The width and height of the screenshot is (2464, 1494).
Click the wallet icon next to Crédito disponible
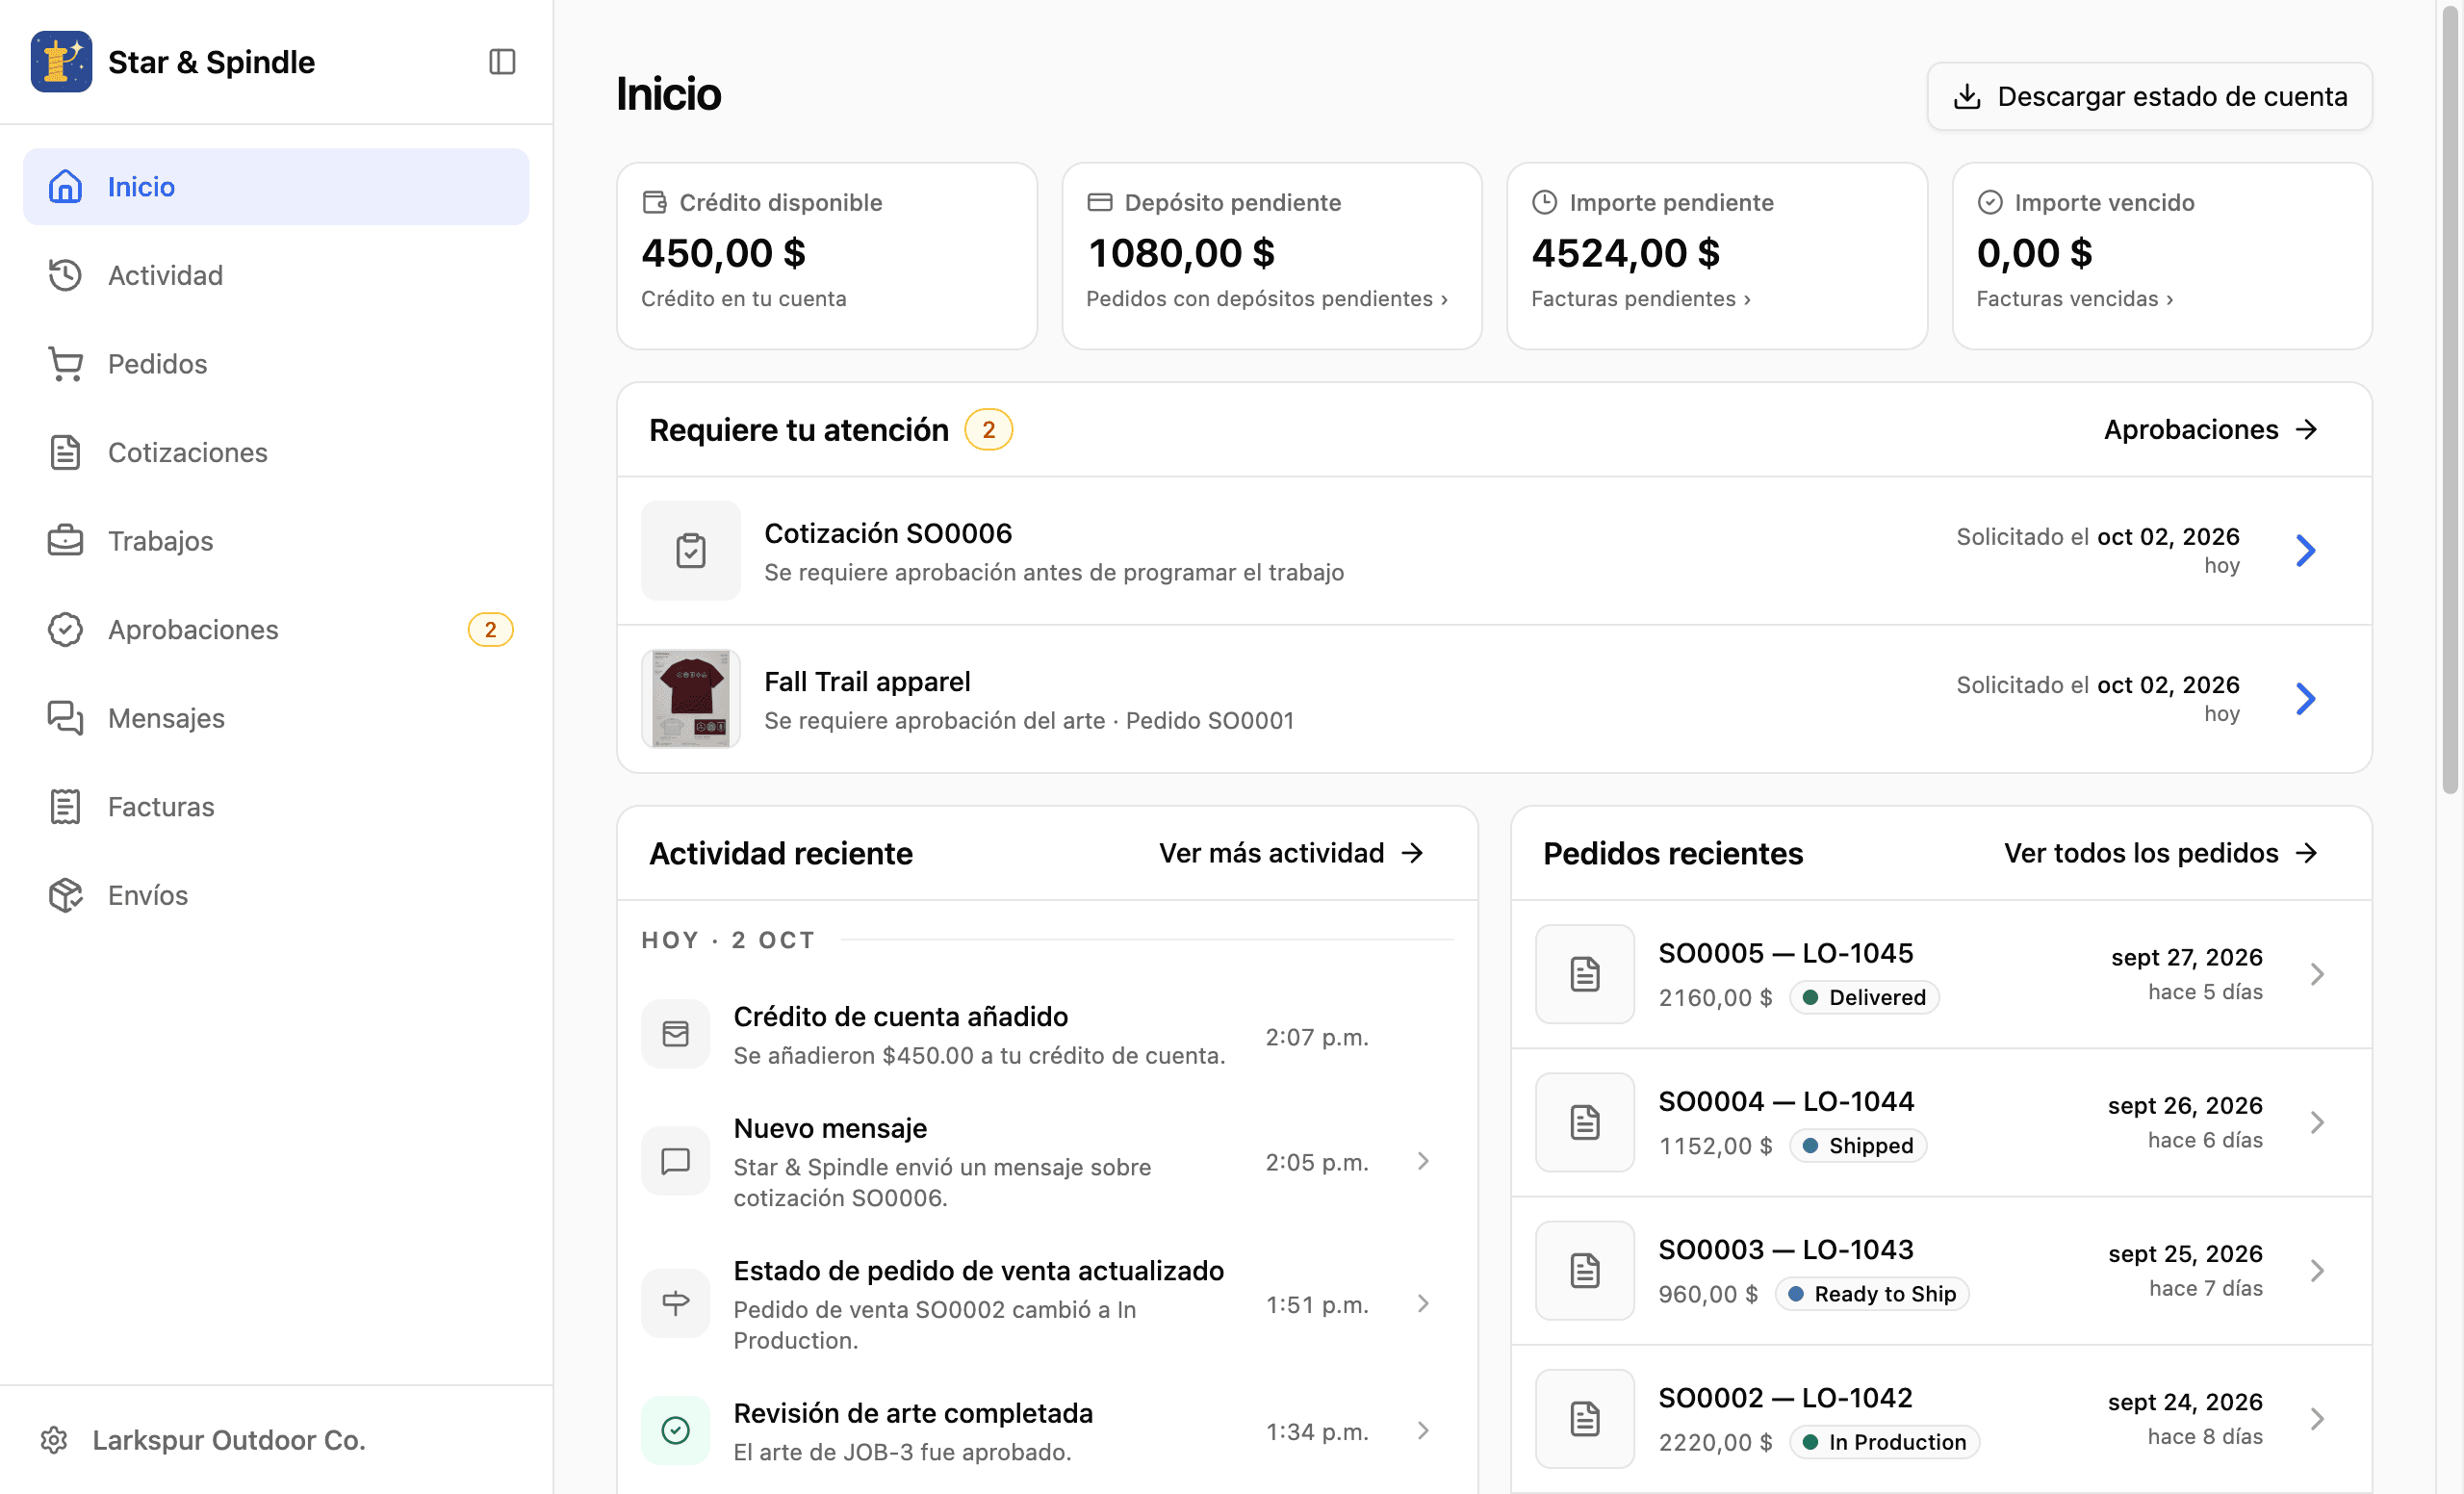point(654,202)
